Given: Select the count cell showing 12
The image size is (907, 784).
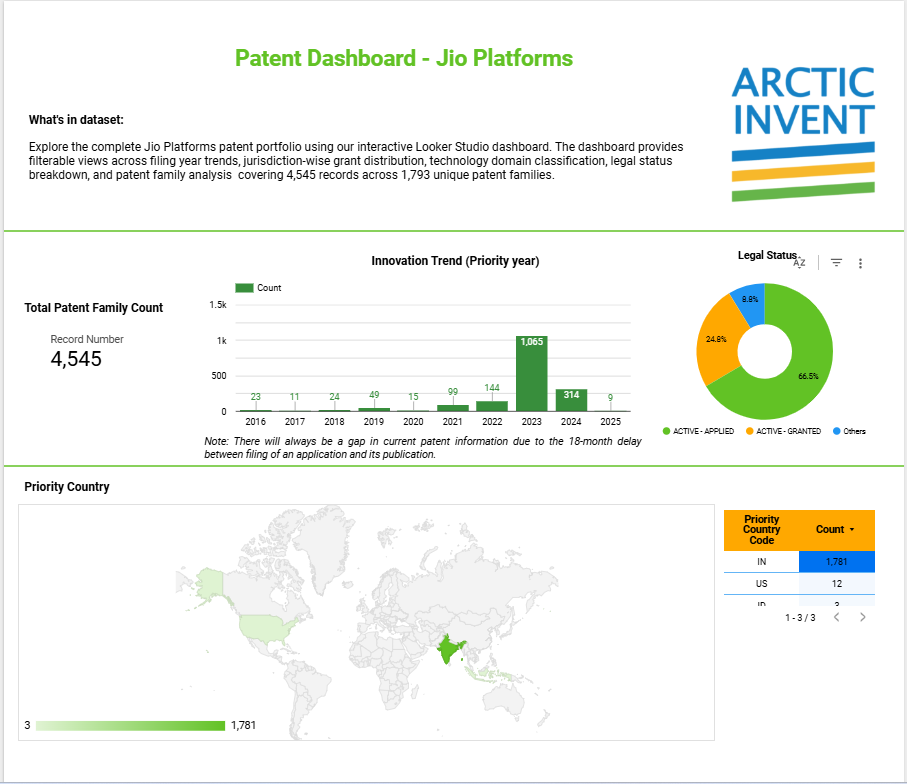Looking at the screenshot, I should pyautogui.click(x=837, y=584).
